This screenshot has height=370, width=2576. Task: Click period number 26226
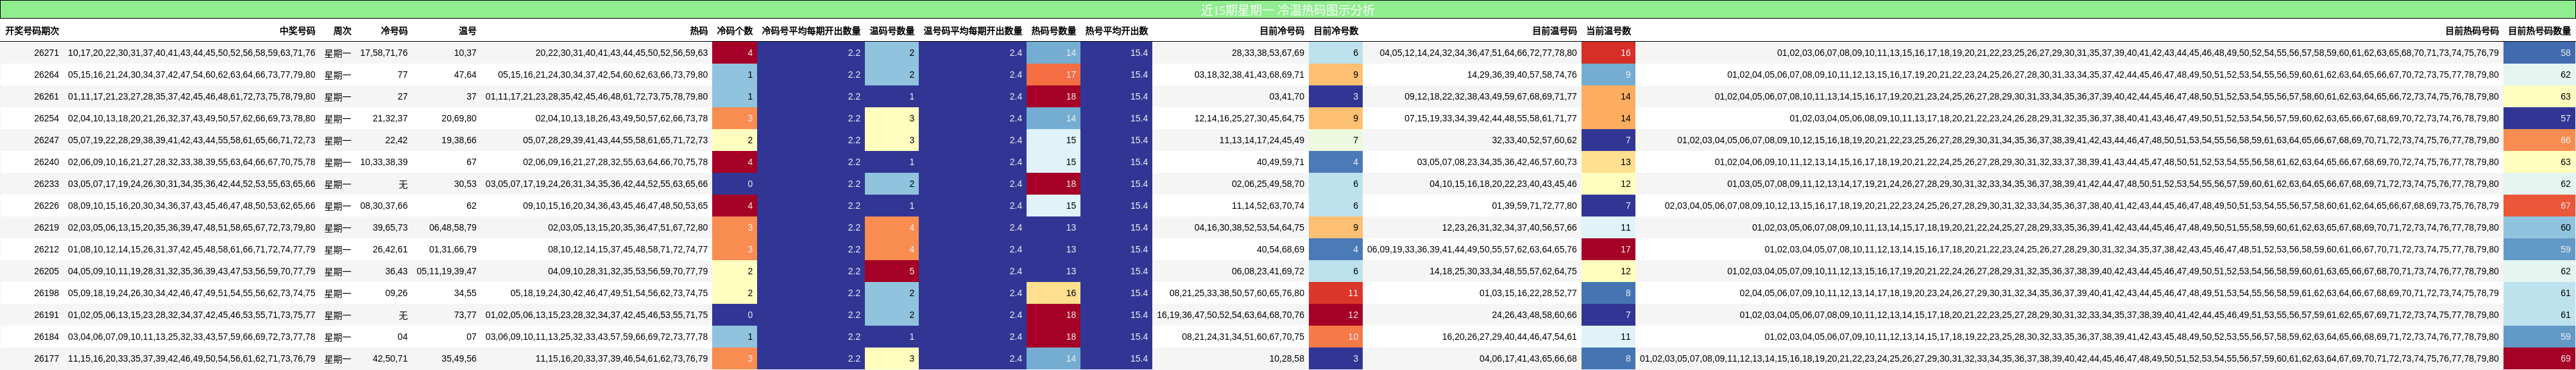pyautogui.click(x=46, y=206)
